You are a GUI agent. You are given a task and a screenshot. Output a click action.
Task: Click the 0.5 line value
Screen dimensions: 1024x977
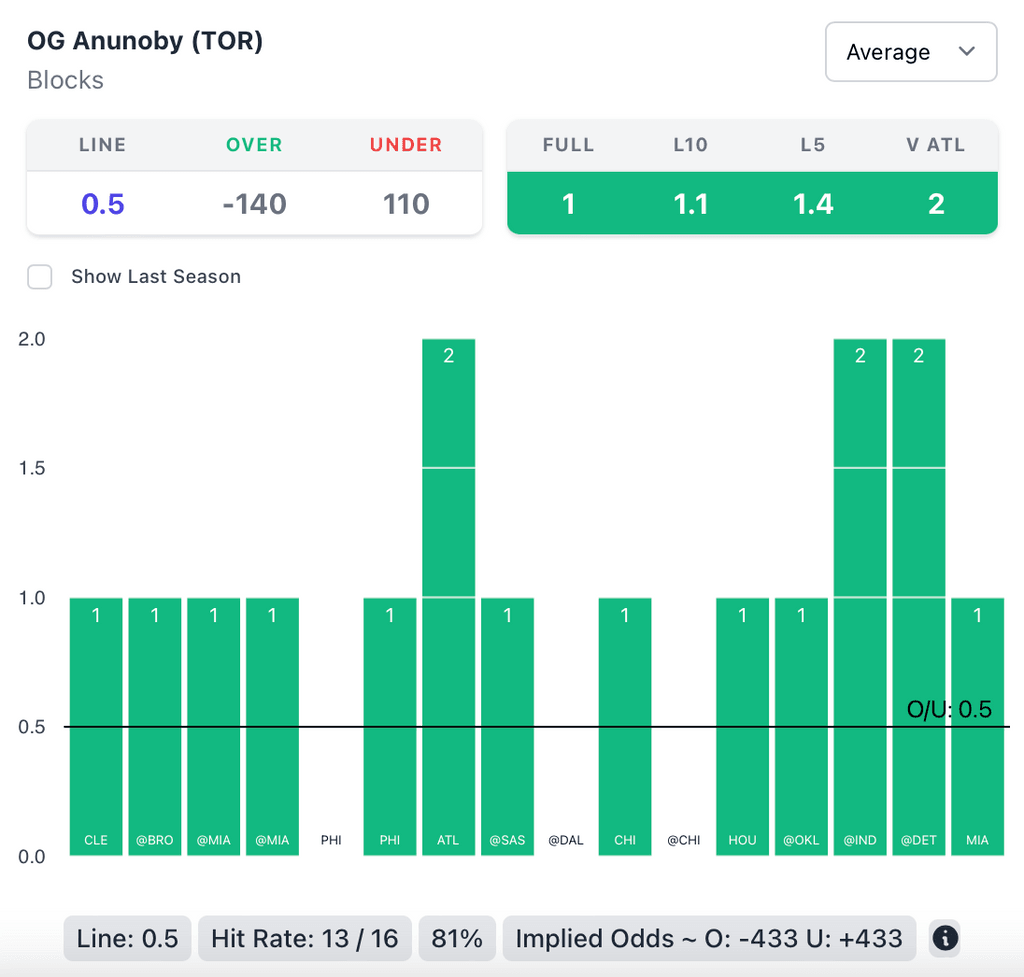click(x=103, y=204)
